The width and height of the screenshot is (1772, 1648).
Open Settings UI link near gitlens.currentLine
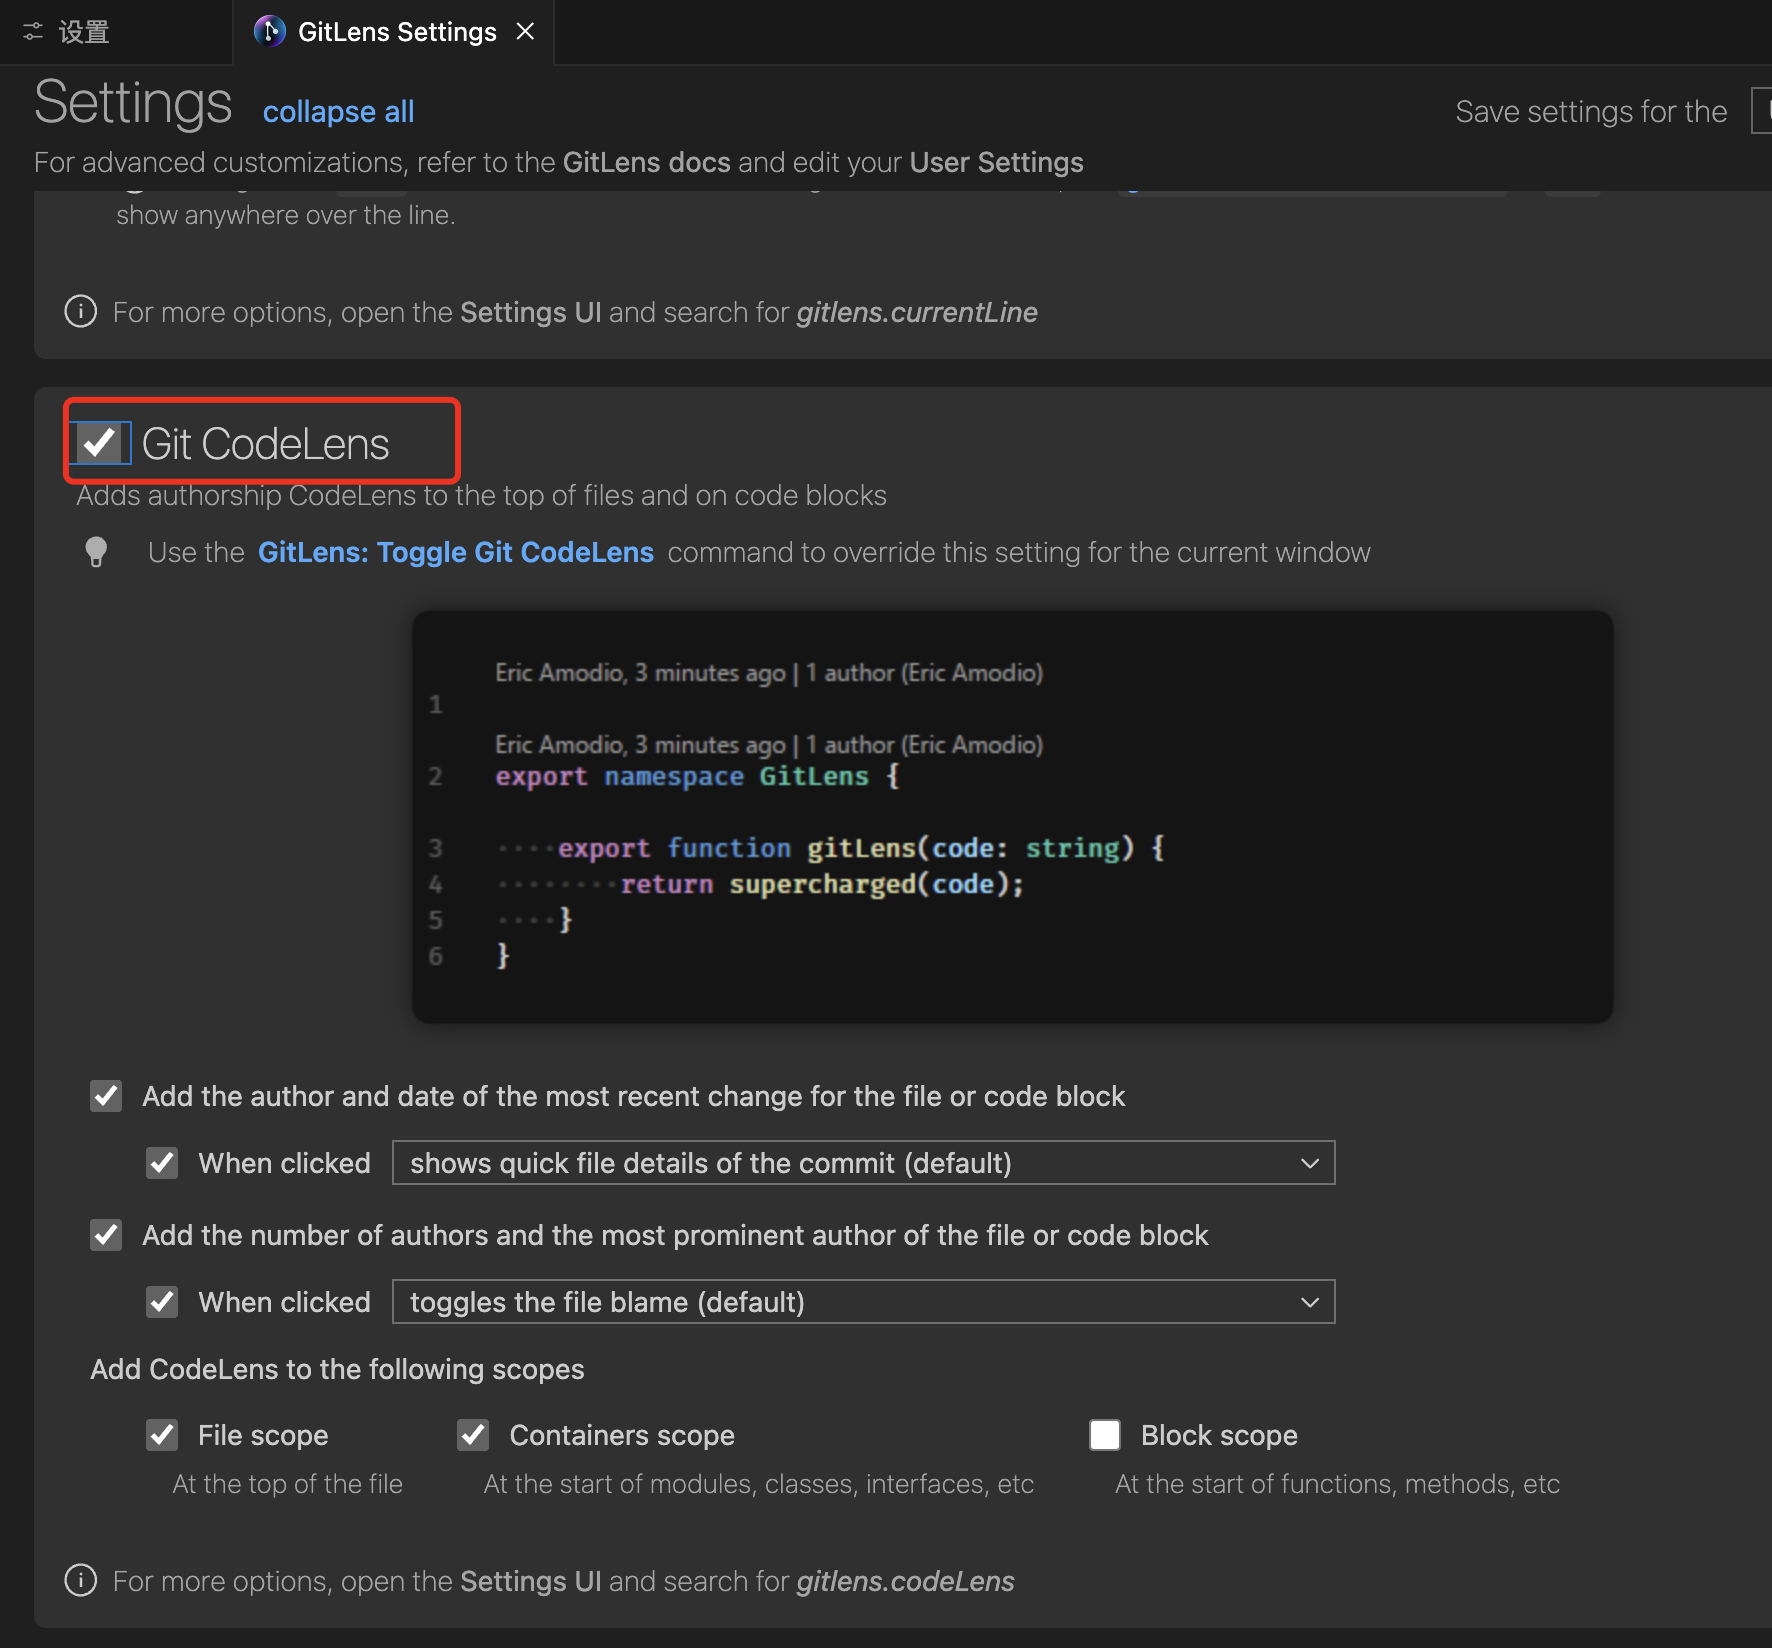tap(531, 312)
